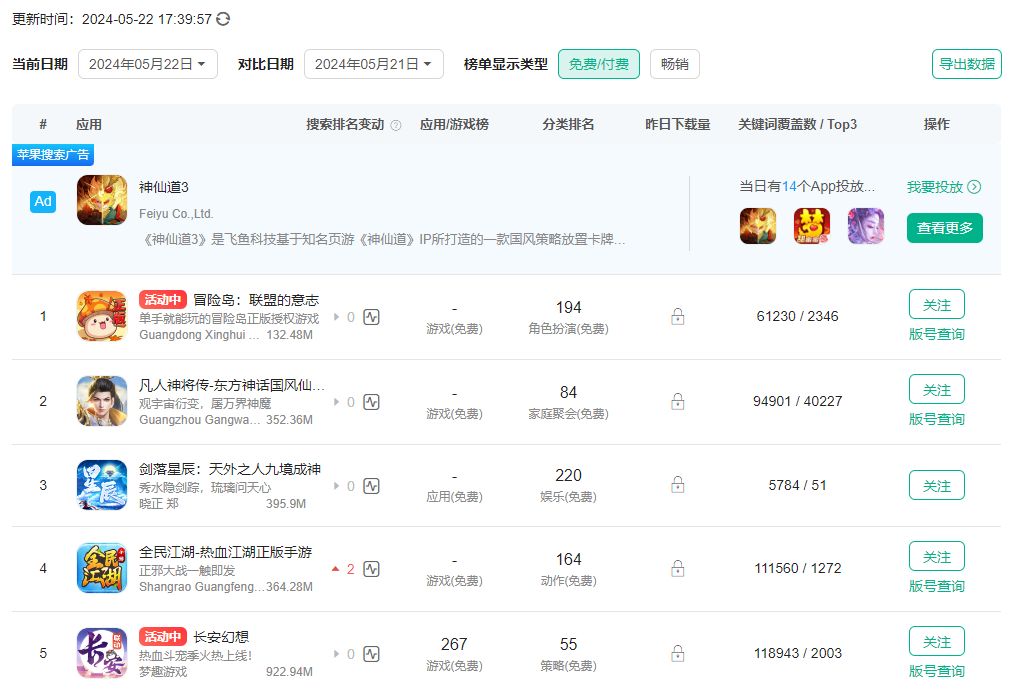Open the 全民江湖 app icon
The height and width of the screenshot is (689, 1012).
102,568
